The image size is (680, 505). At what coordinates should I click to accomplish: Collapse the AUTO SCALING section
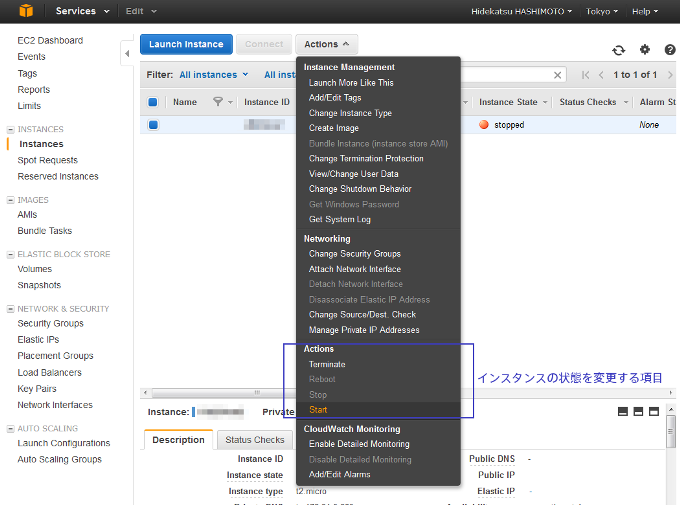(x=10, y=429)
